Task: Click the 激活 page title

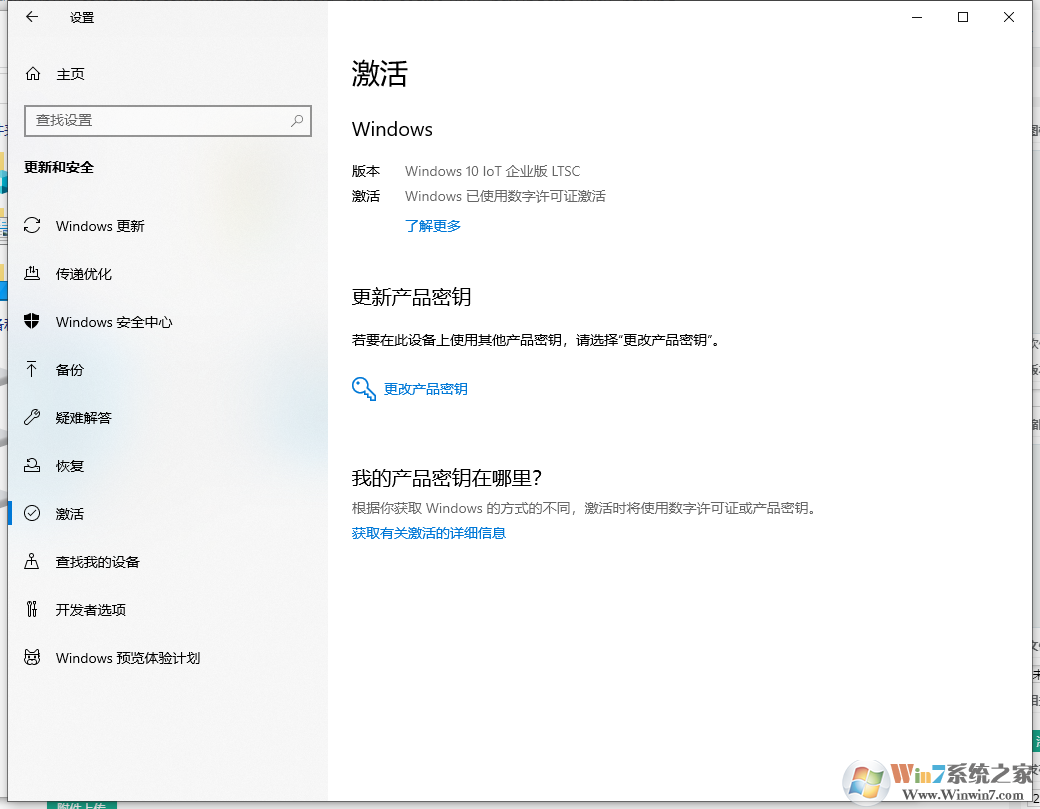Action: click(379, 73)
